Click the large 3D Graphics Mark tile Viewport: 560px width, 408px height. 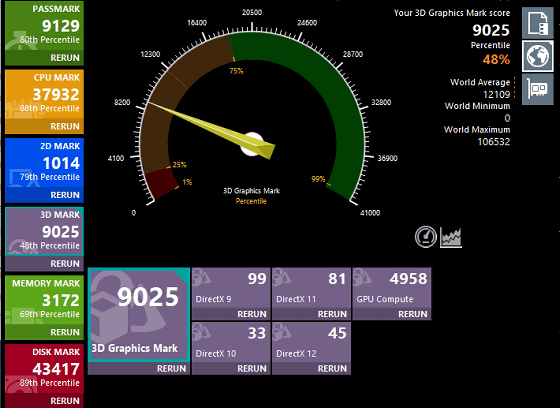(139, 315)
